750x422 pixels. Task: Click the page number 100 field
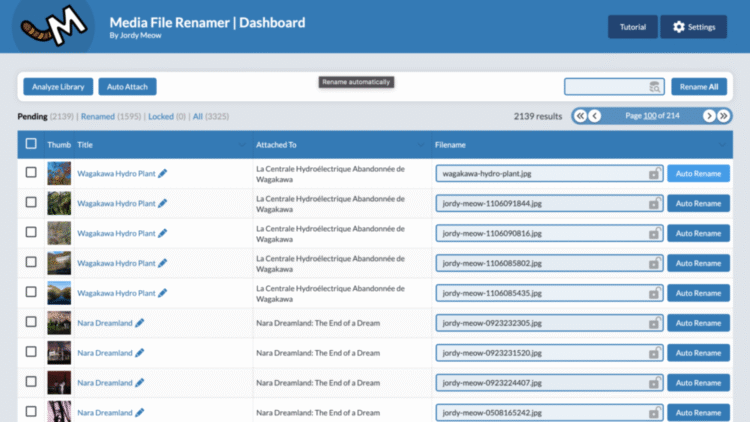click(650, 116)
